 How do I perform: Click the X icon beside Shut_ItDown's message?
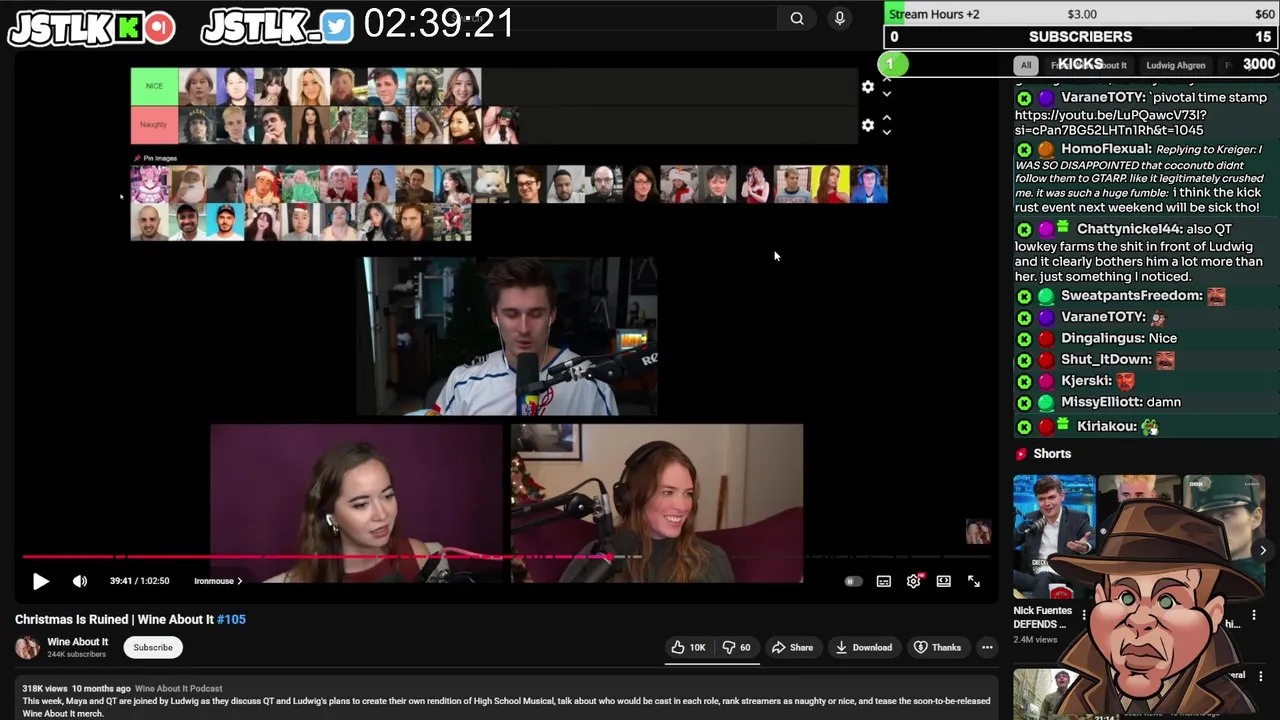click(1024, 359)
